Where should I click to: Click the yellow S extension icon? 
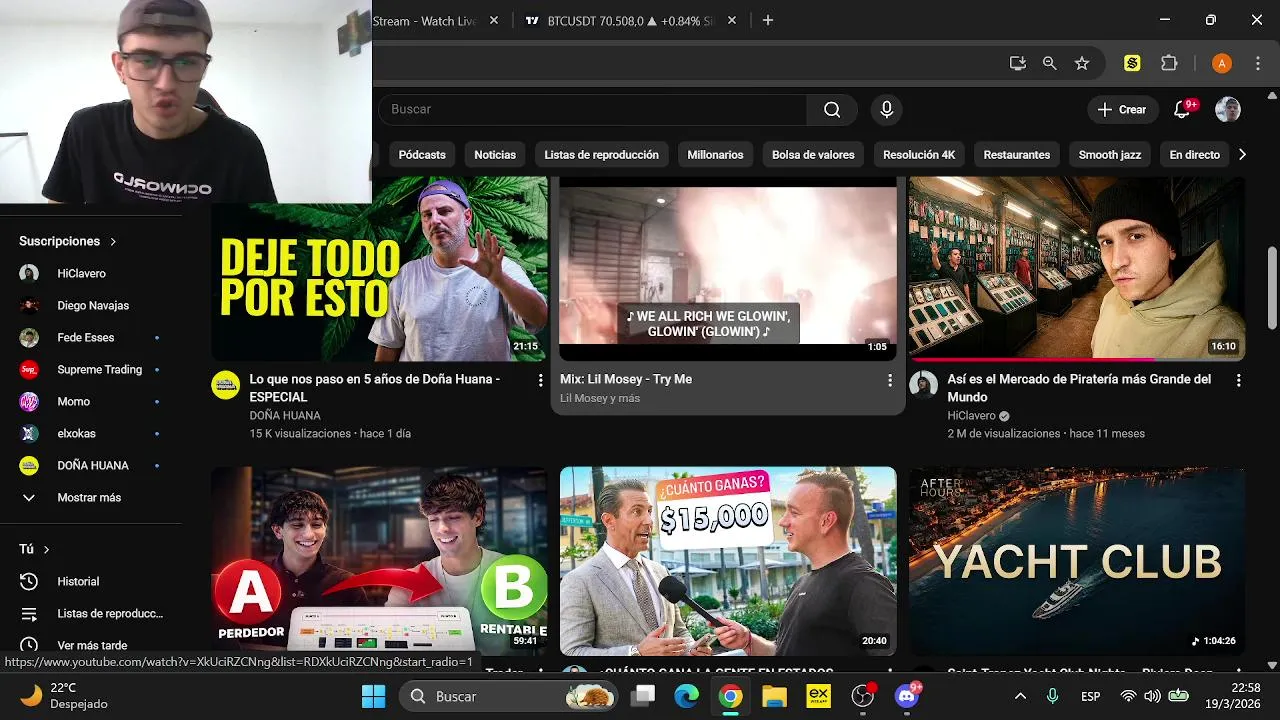(1132, 63)
